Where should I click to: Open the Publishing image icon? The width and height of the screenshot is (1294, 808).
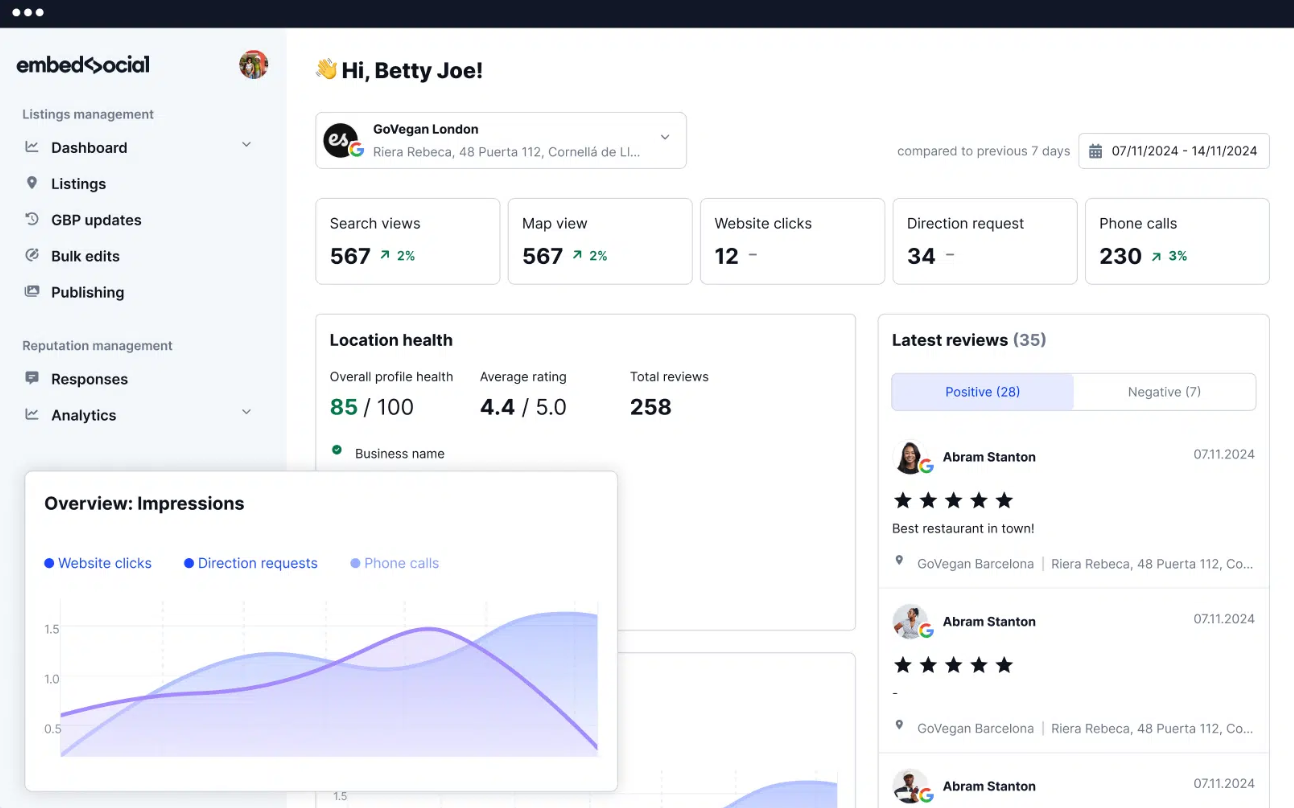click(x=32, y=292)
